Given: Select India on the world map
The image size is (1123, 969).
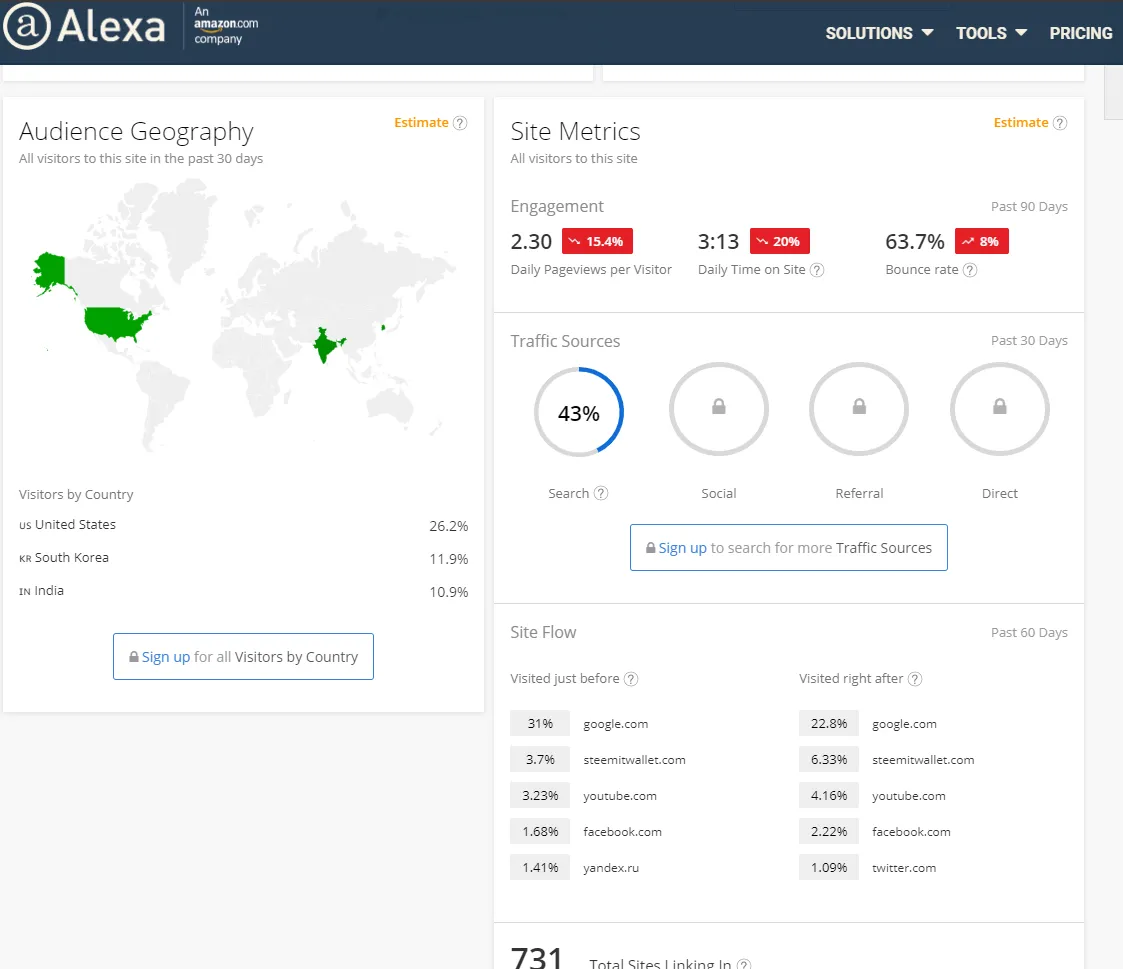Looking at the screenshot, I should click(326, 345).
